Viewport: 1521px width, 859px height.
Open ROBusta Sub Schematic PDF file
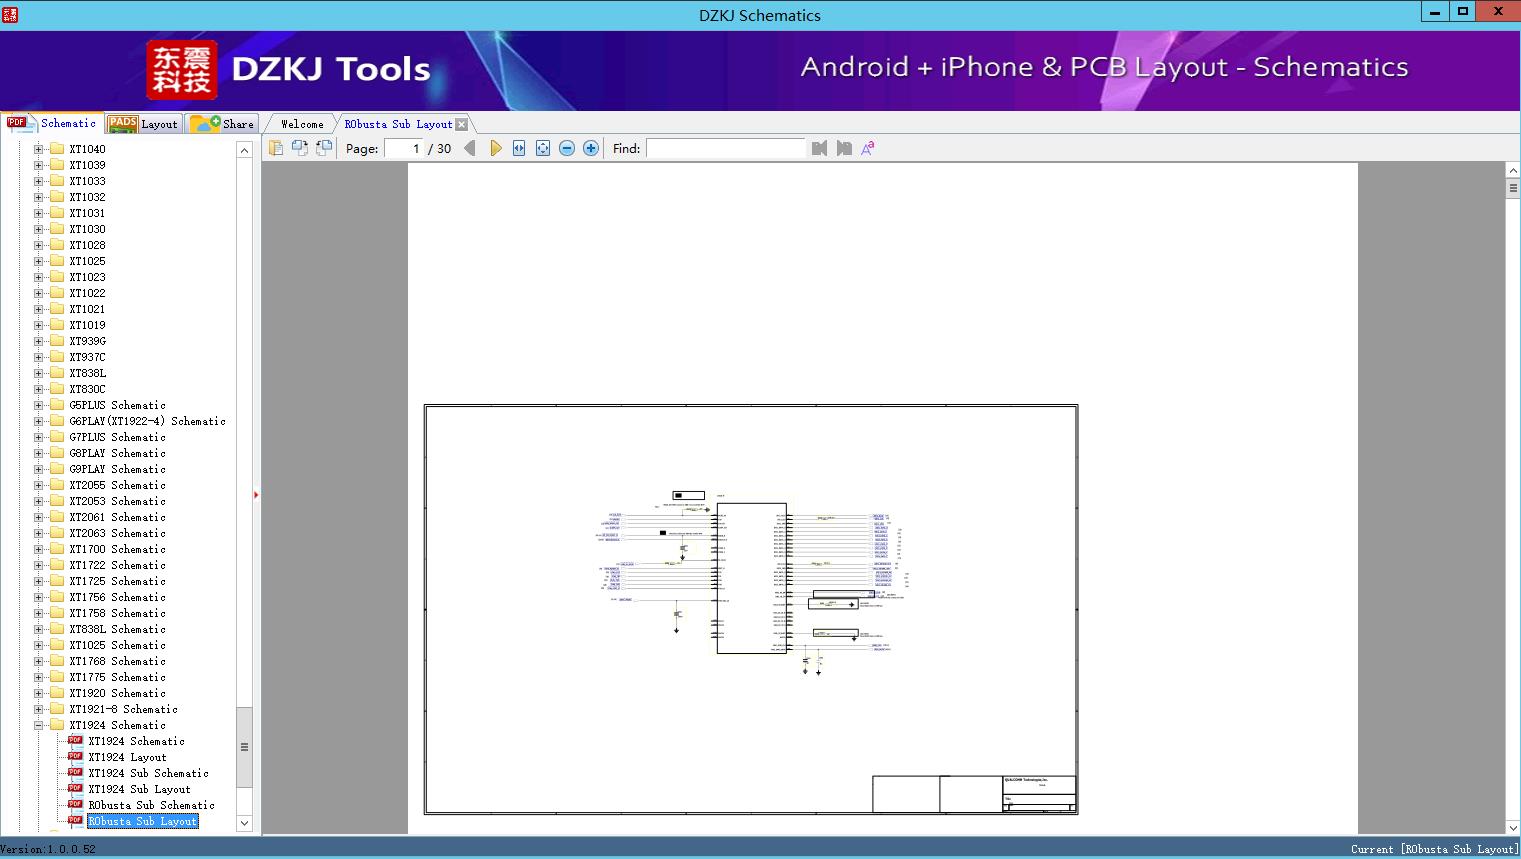[x=151, y=805]
